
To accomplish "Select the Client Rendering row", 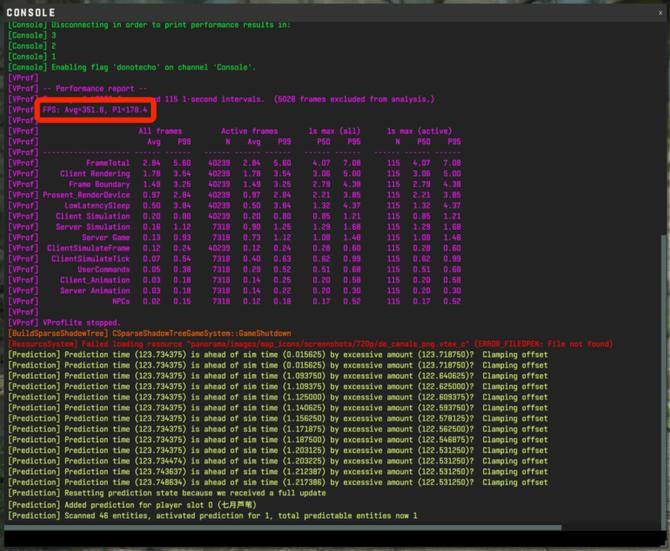I will pyautogui.click(x=95, y=173).
